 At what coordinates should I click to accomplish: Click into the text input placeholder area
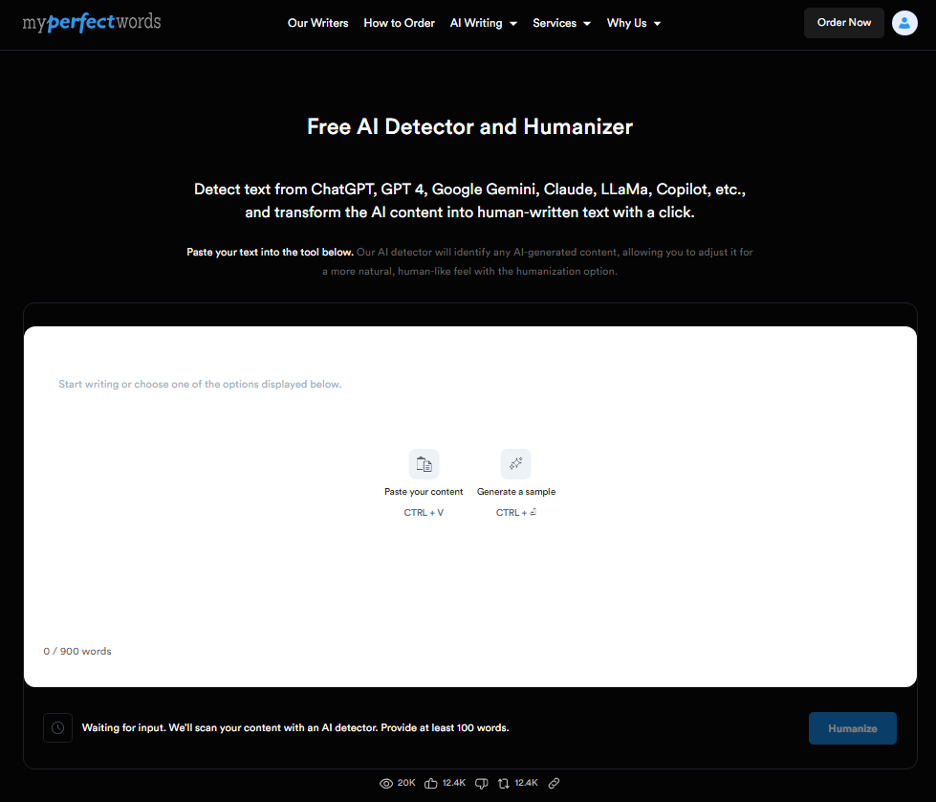(x=200, y=384)
